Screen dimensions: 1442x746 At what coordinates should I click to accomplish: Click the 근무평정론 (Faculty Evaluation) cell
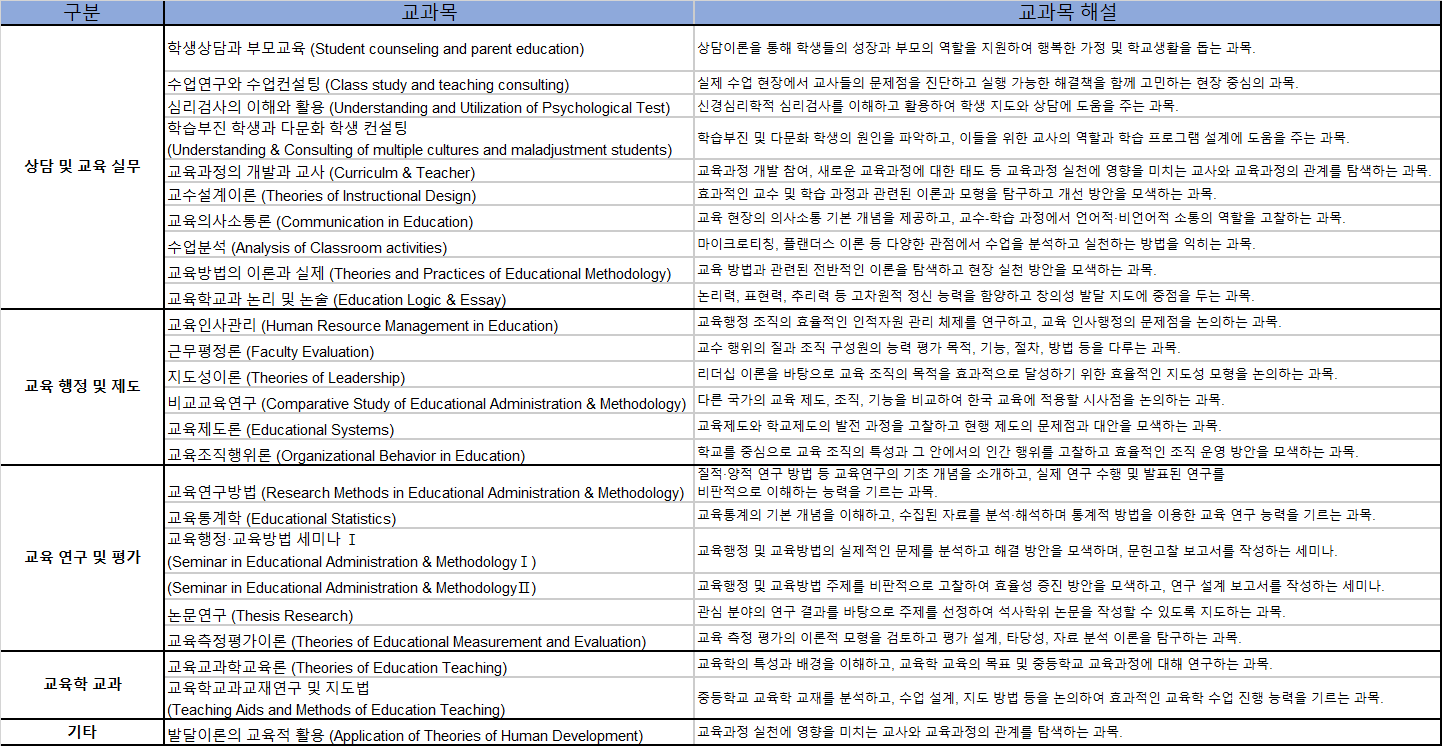tap(270, 351)
